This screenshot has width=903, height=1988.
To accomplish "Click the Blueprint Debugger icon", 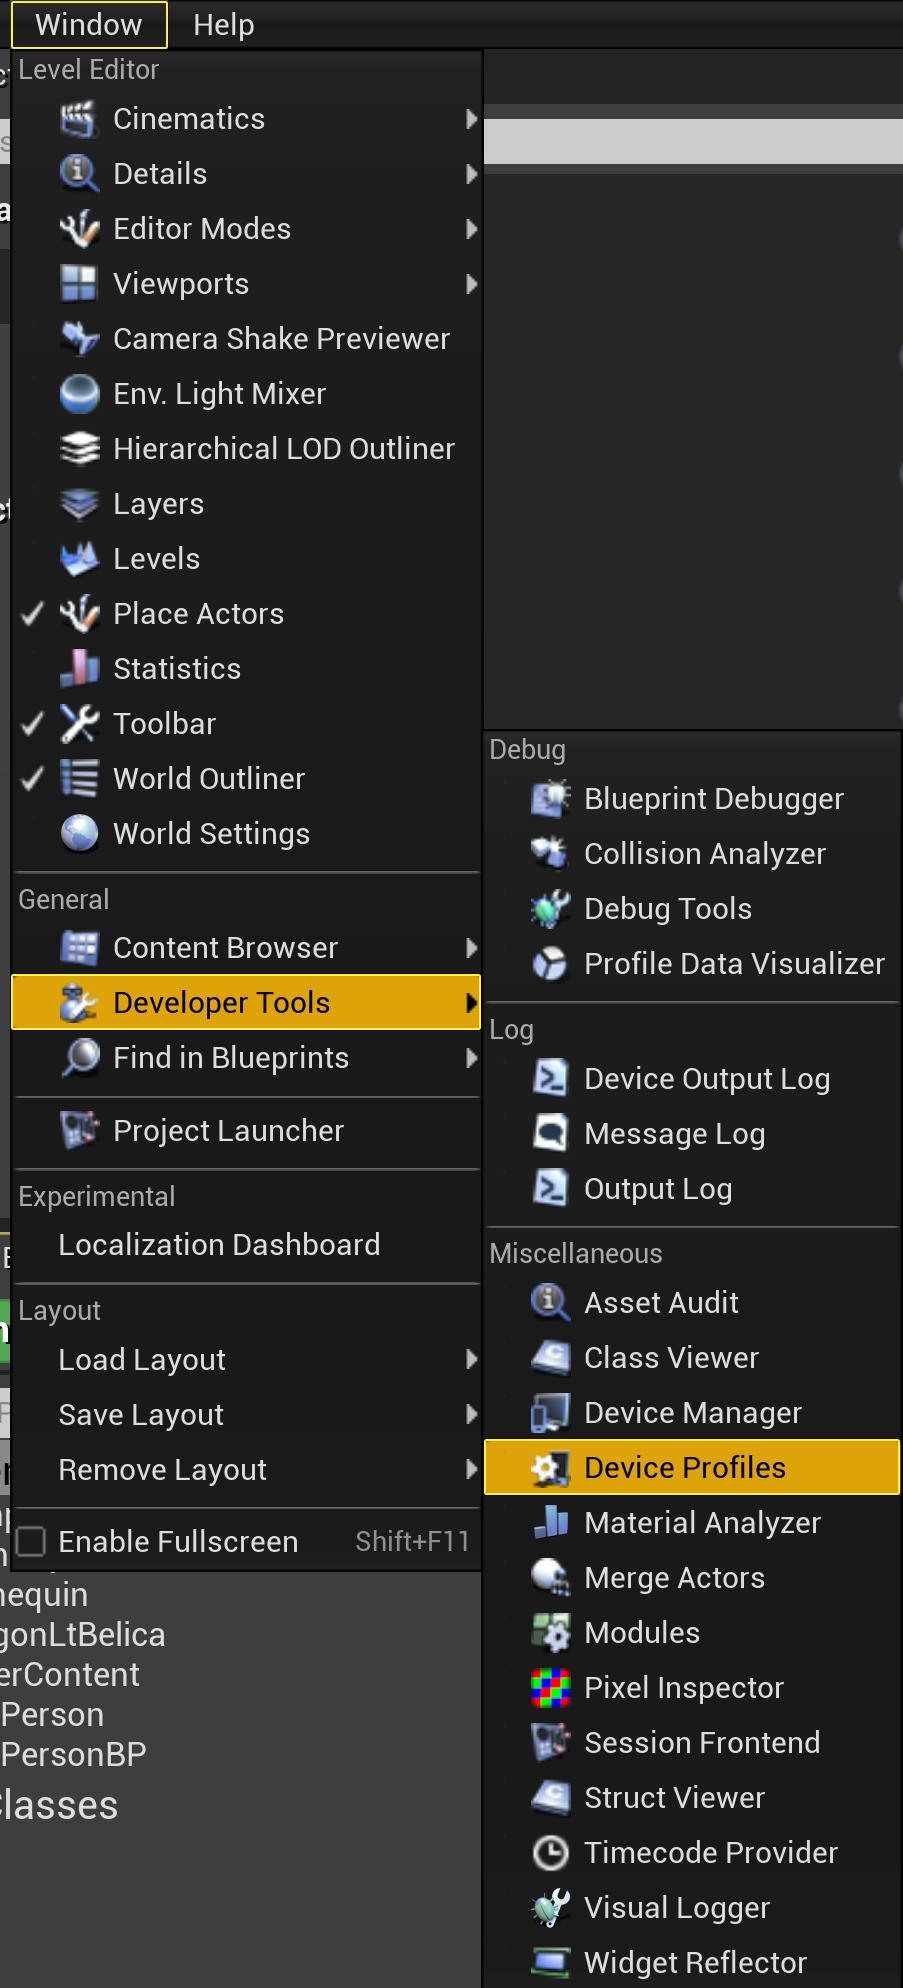I will 550,799.
